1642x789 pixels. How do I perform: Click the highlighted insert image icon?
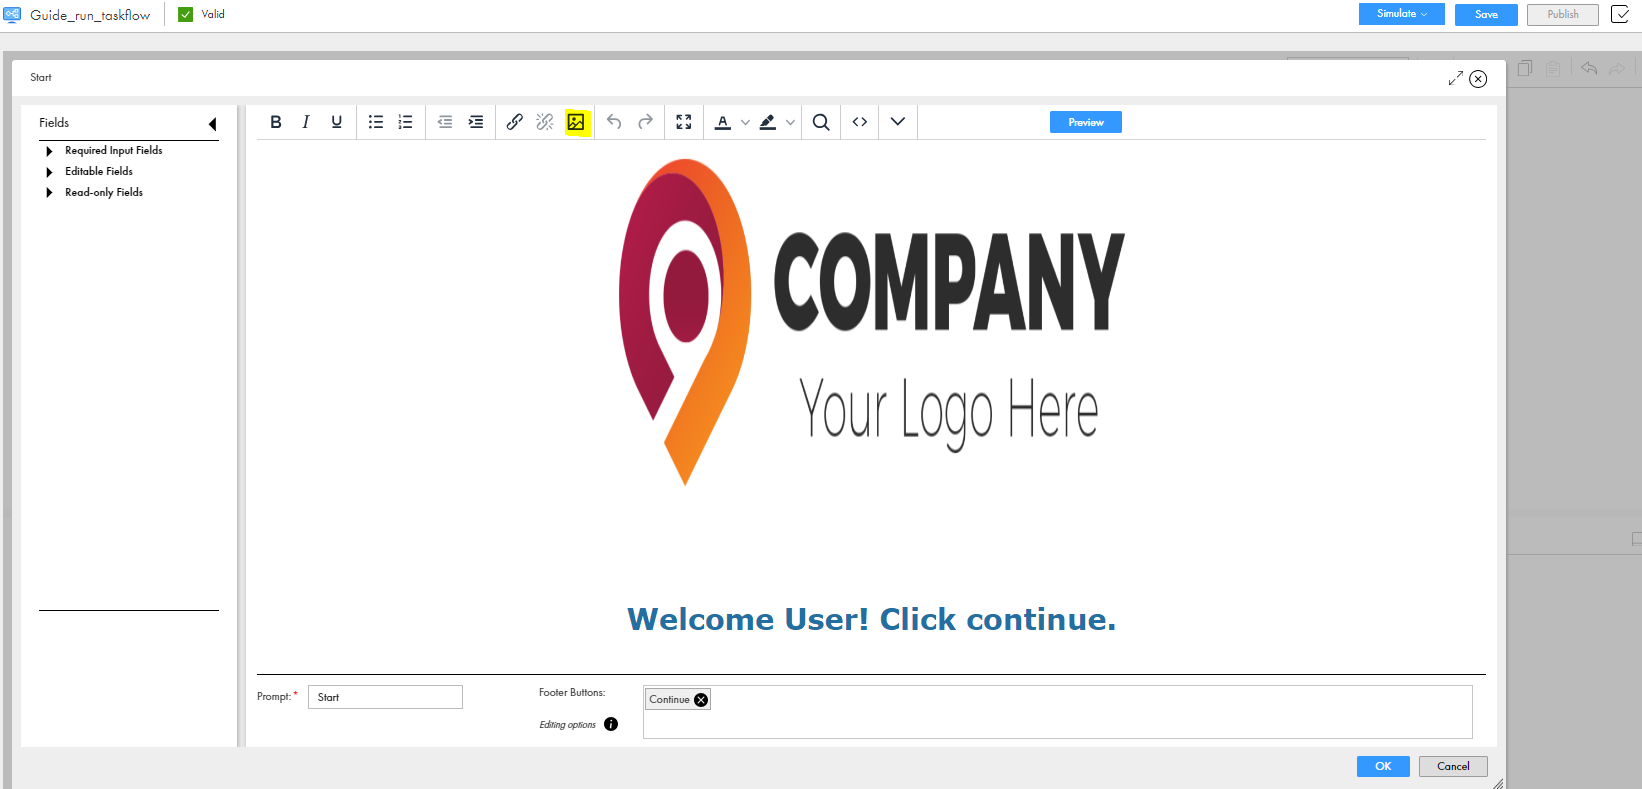pyautogui.click(x=576, y=122)
